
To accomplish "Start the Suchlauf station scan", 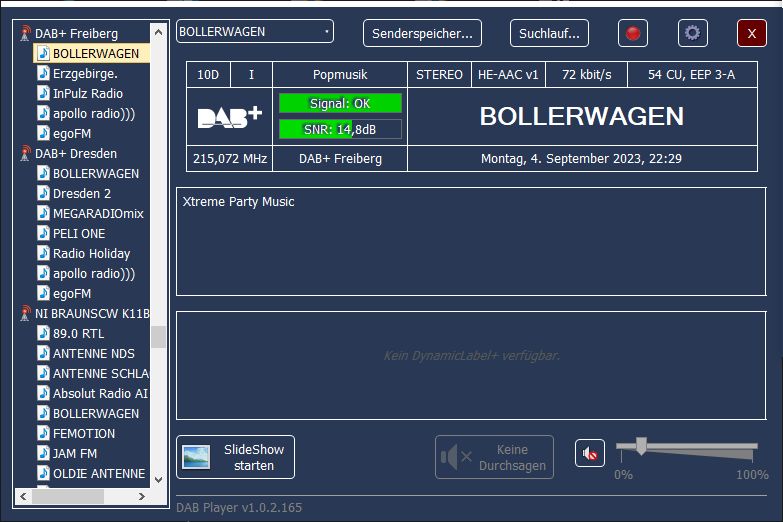I will (549, 33).
